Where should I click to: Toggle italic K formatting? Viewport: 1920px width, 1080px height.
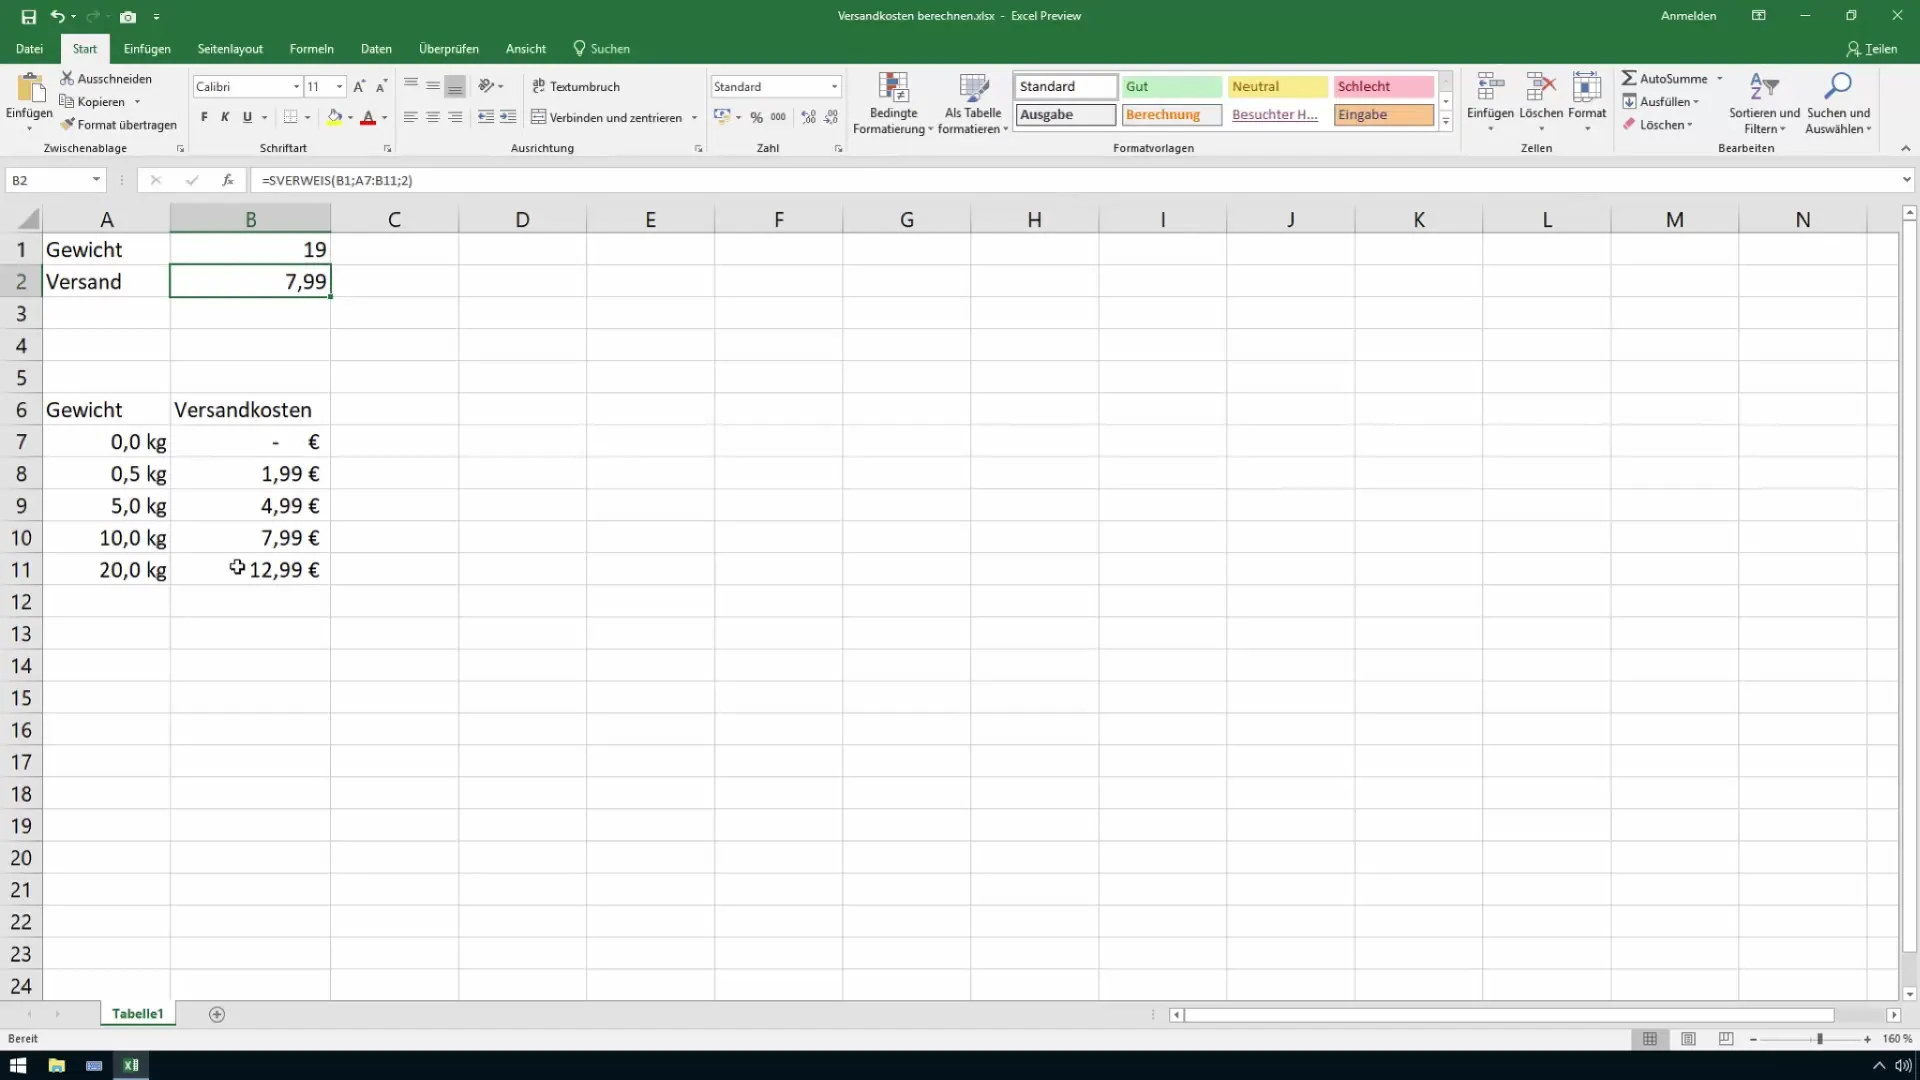pos(225,117)
